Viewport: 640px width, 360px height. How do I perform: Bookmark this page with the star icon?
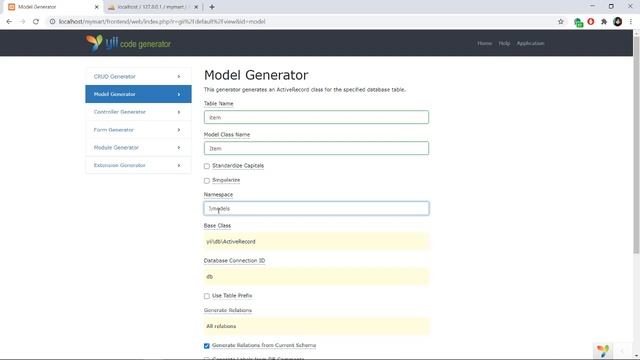click(x=560, y=22)
